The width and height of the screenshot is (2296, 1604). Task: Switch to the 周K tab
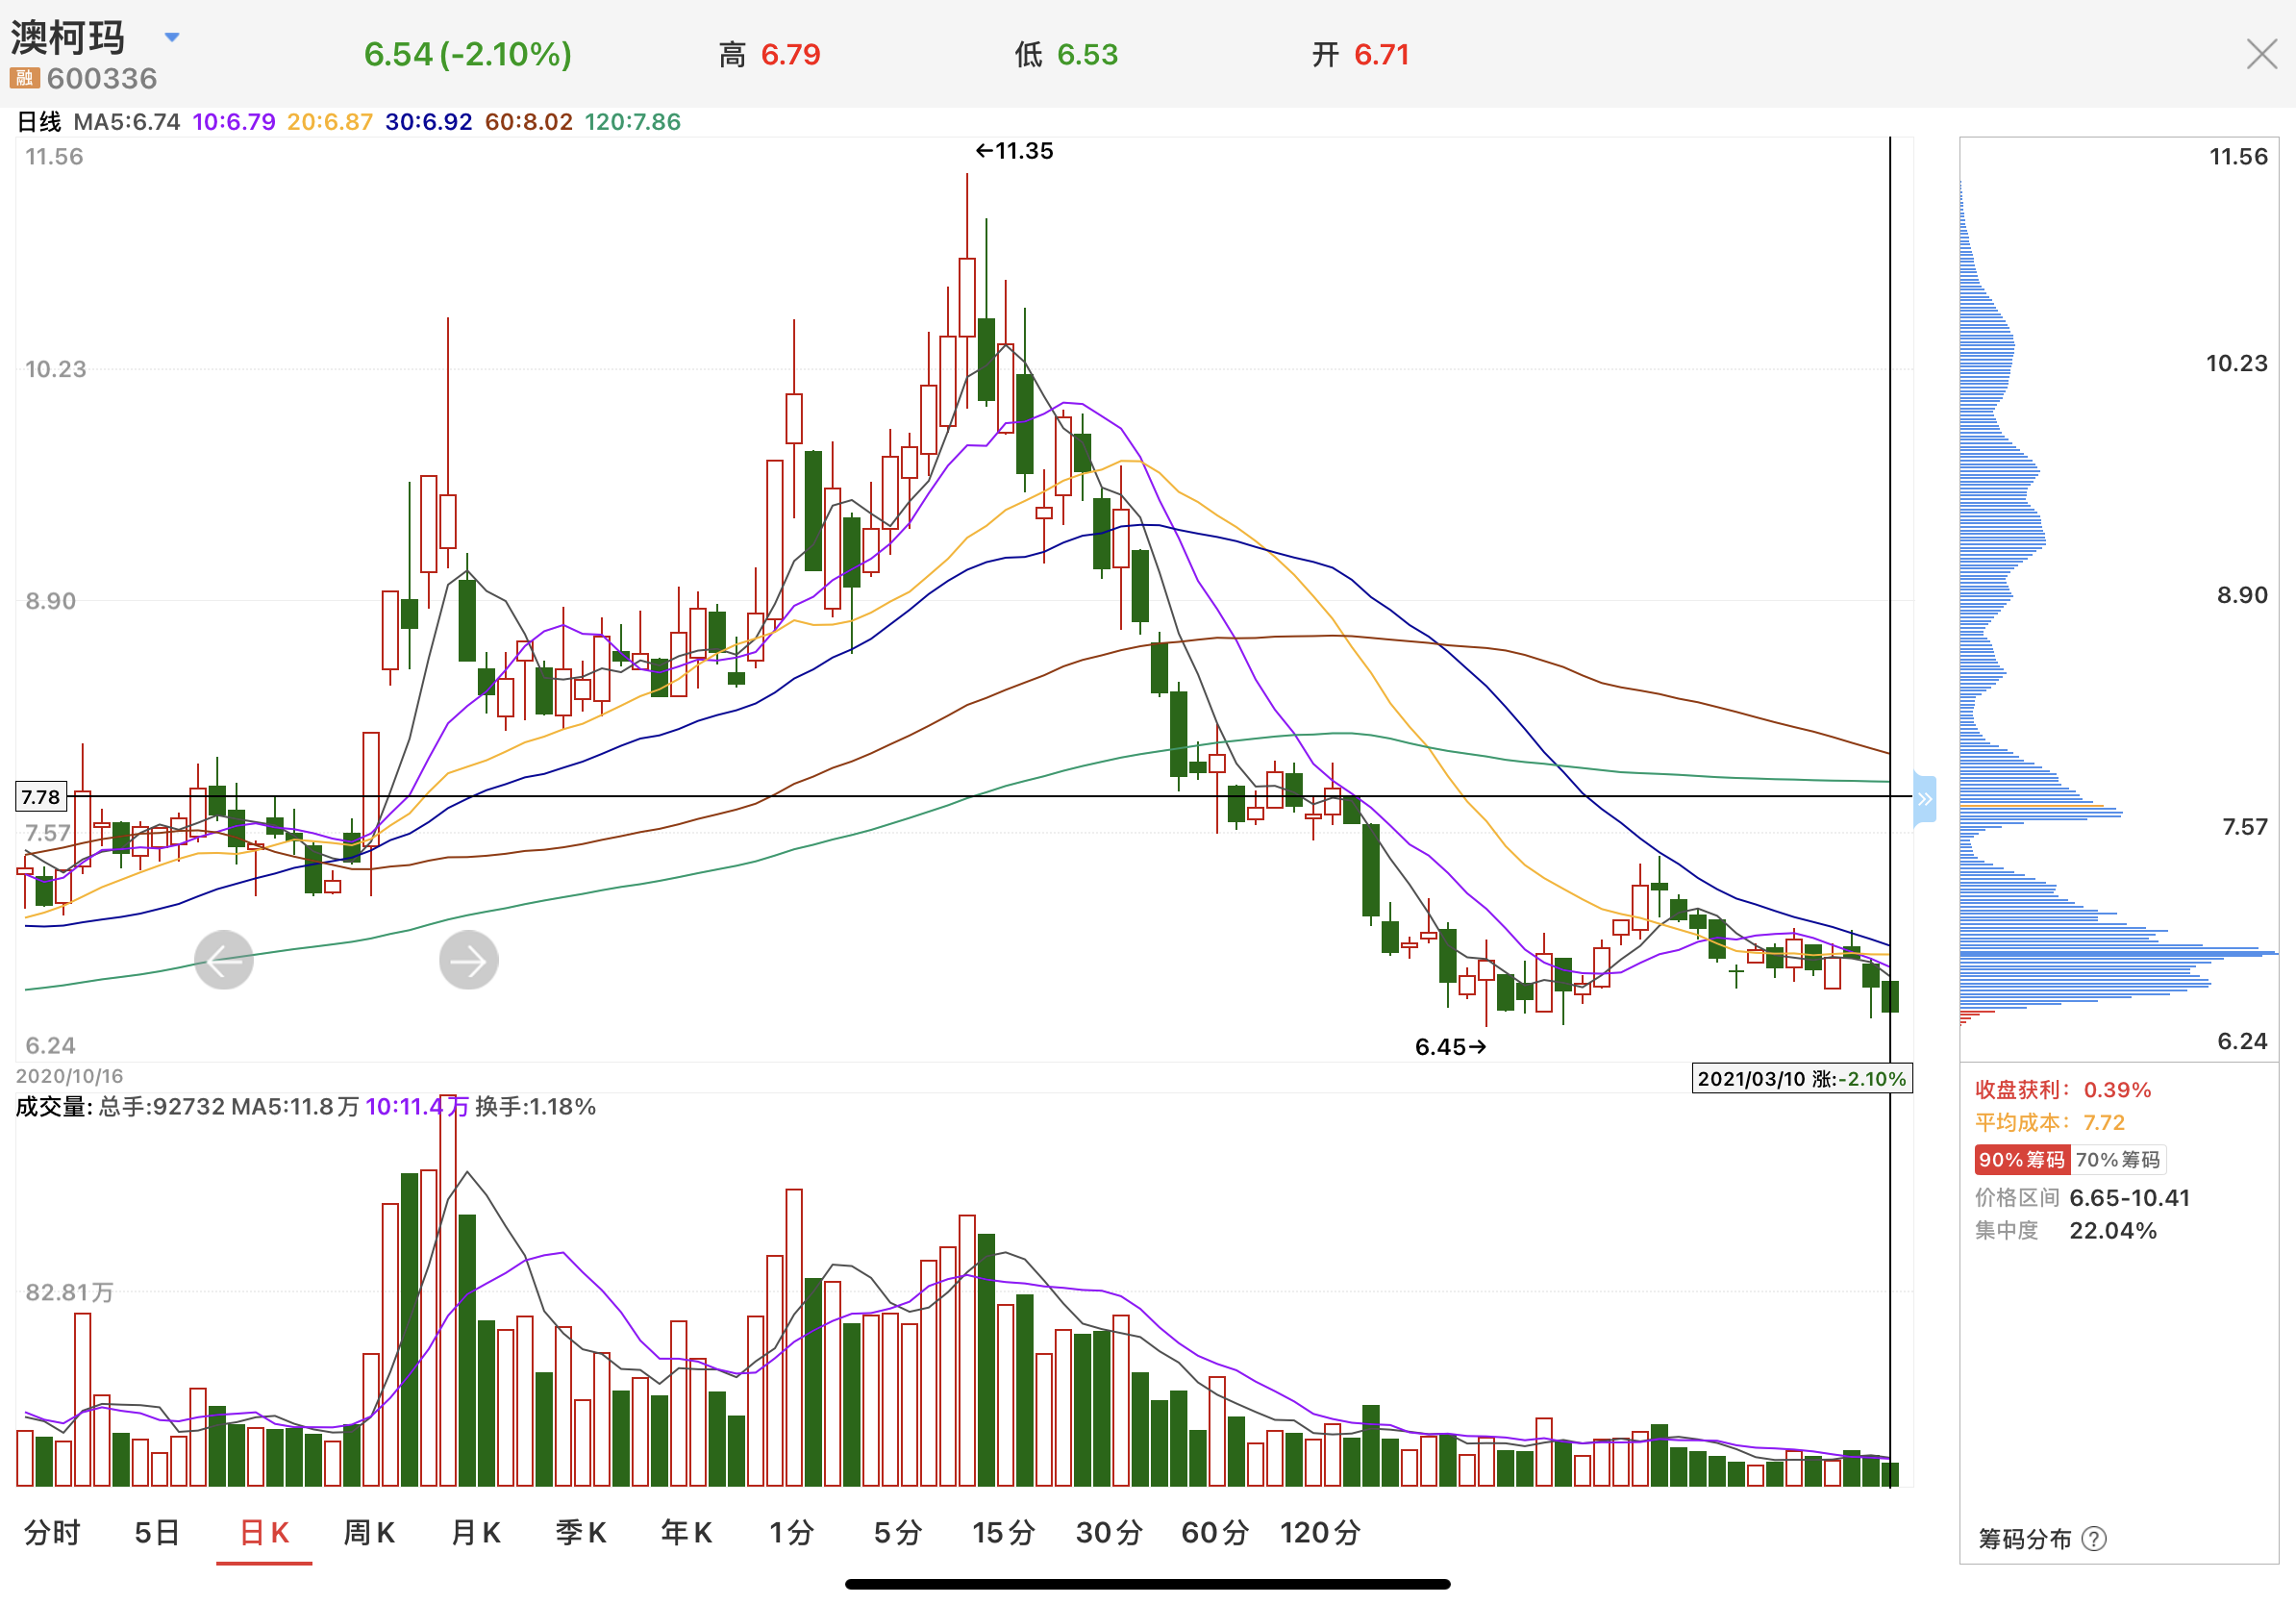pyautogui.click(x=369, y=1532)
